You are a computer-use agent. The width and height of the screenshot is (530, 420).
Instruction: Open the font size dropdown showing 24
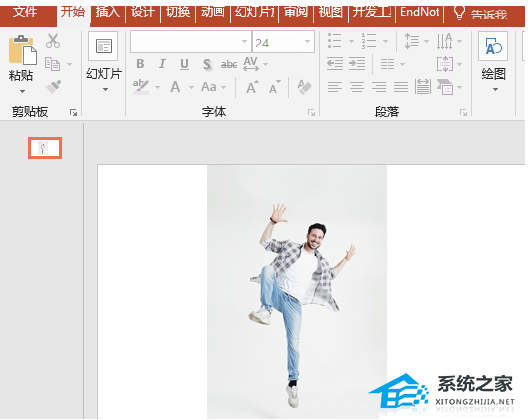coord(307,42)
